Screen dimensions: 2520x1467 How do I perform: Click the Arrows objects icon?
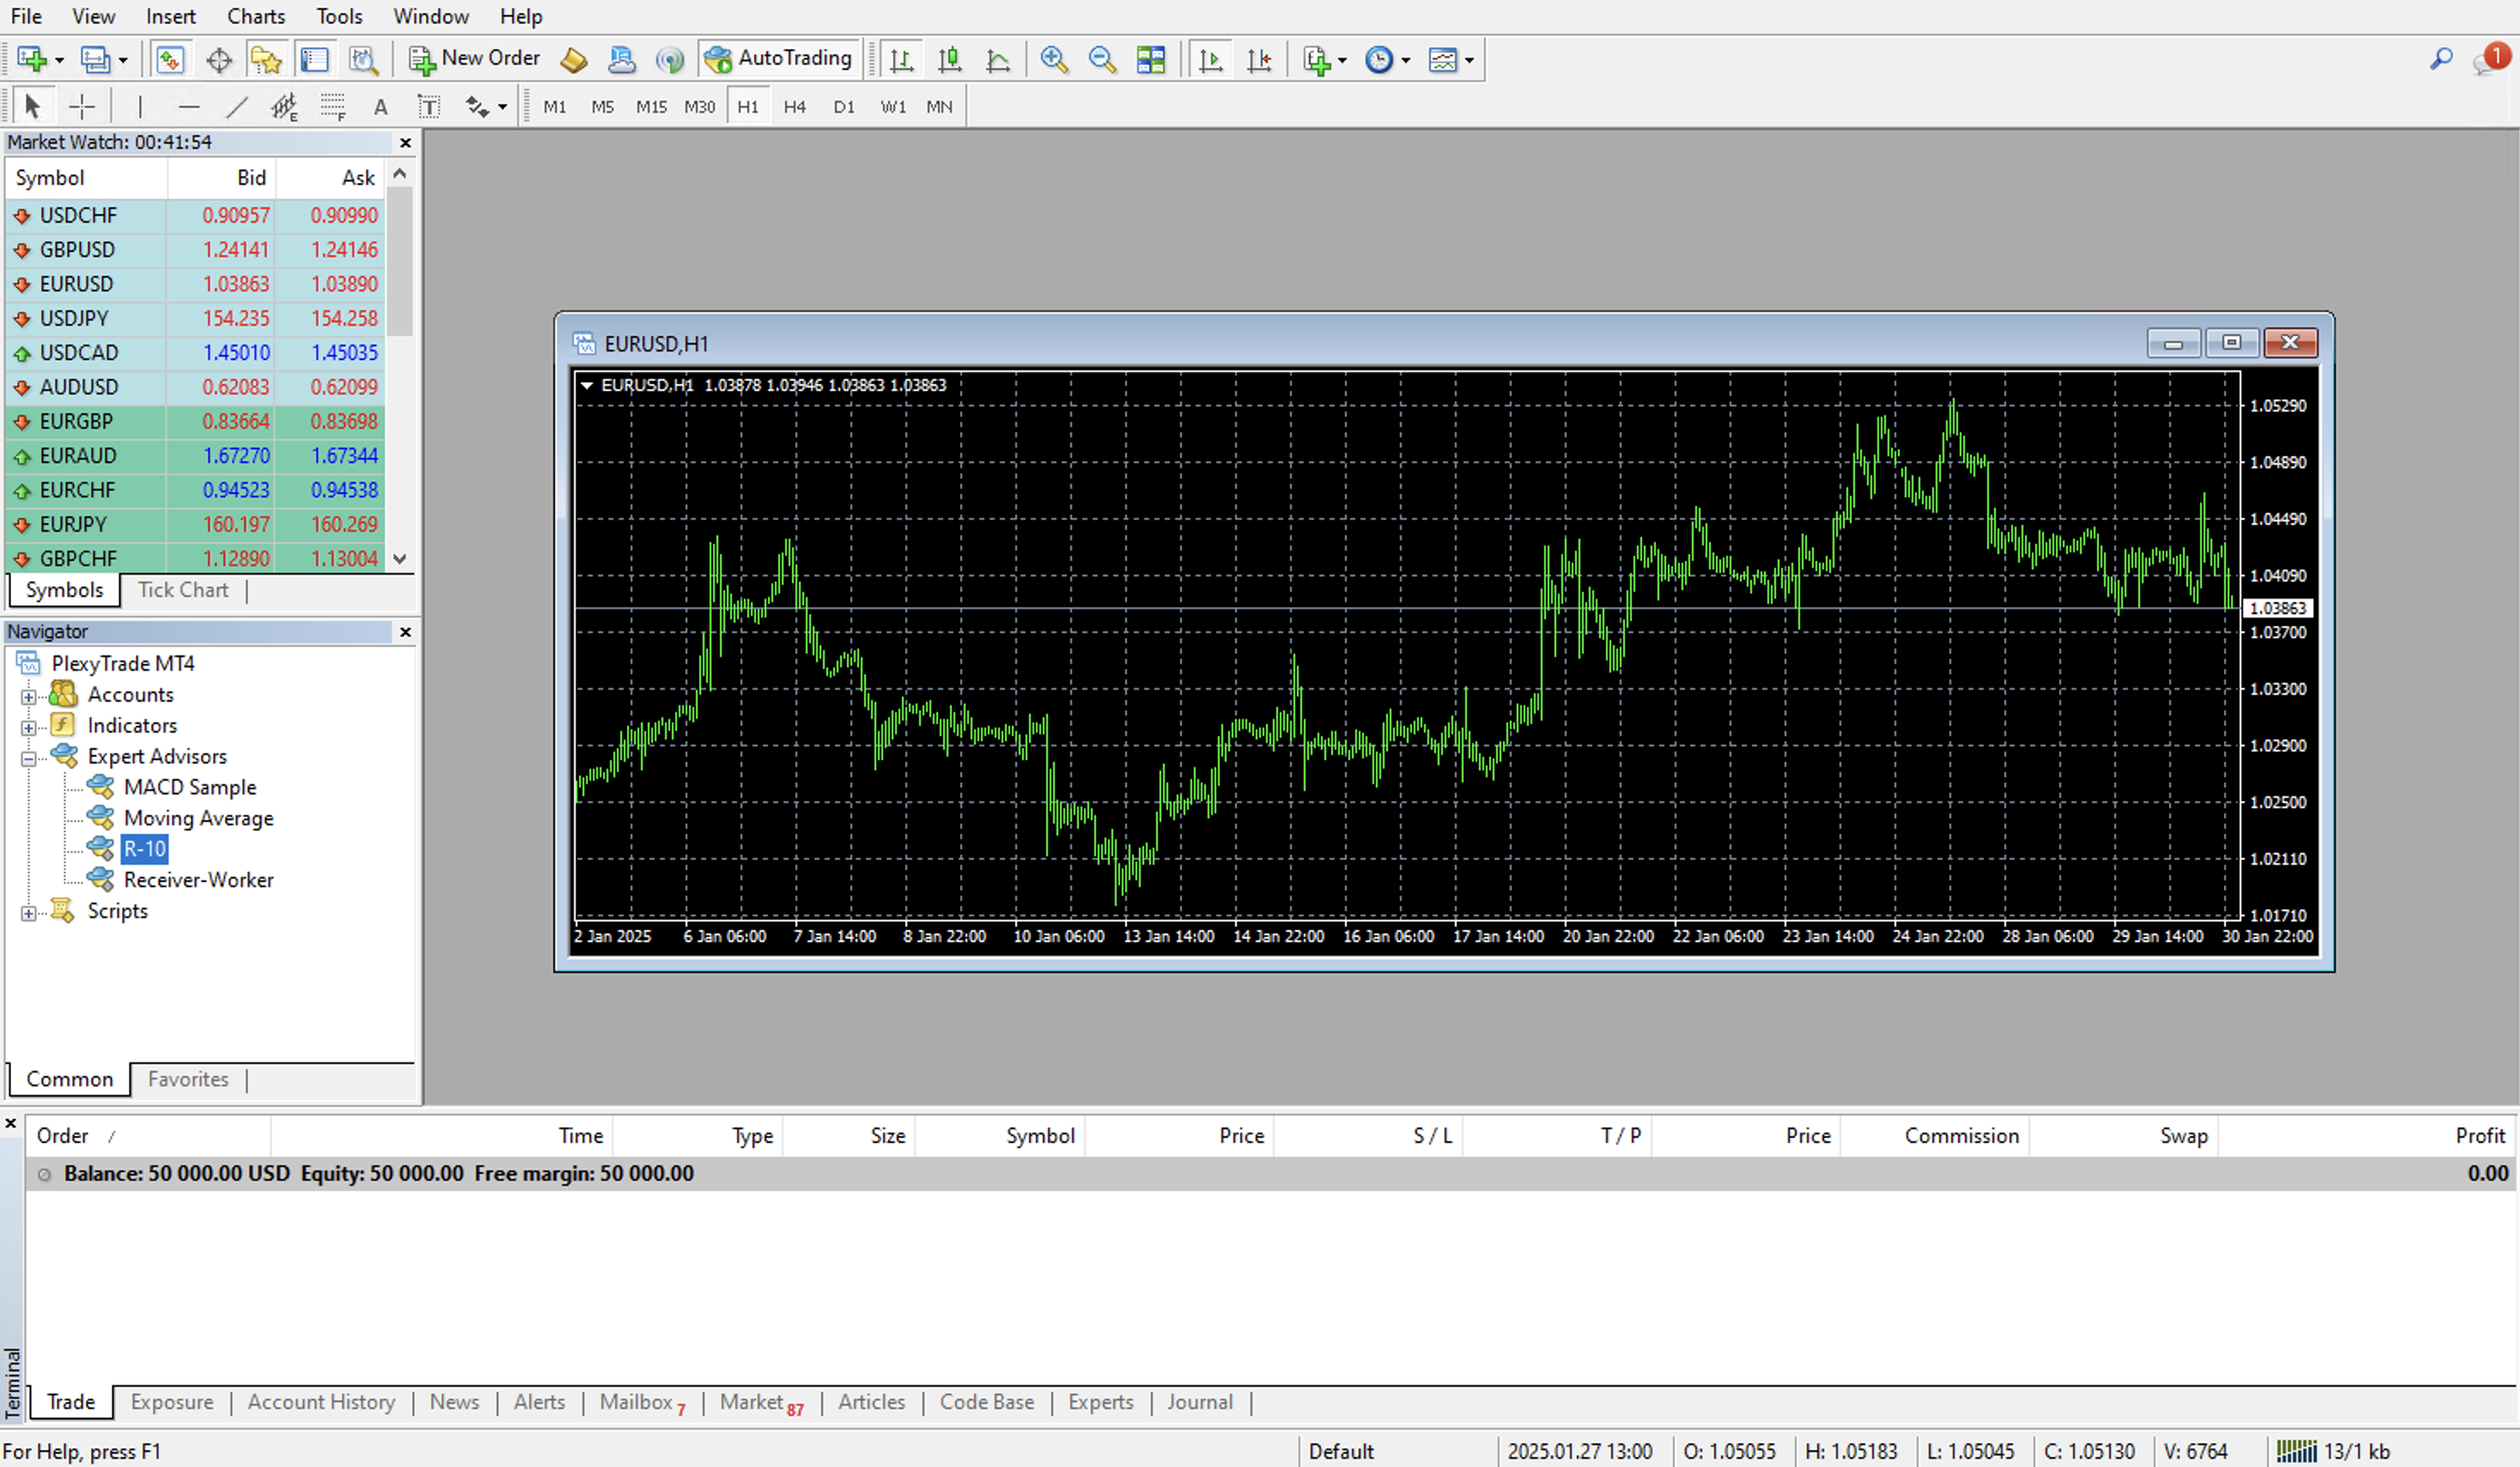tap(477, 106)
